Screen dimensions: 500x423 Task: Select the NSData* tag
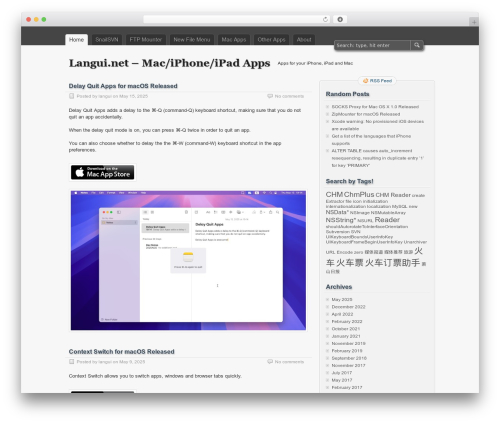337,212
